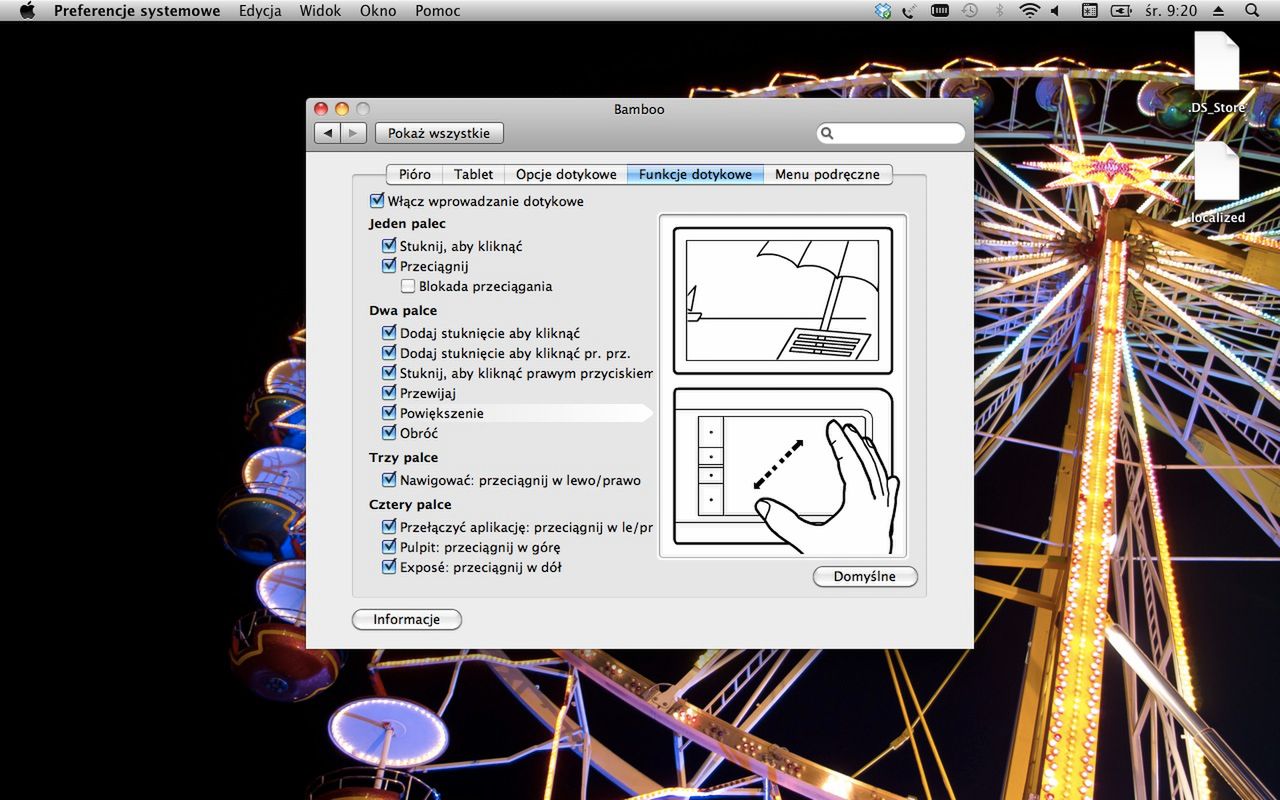The image size is (1280, 800).
Task: Uncheck the 'Obróć' gesture option
Action: 389,433
